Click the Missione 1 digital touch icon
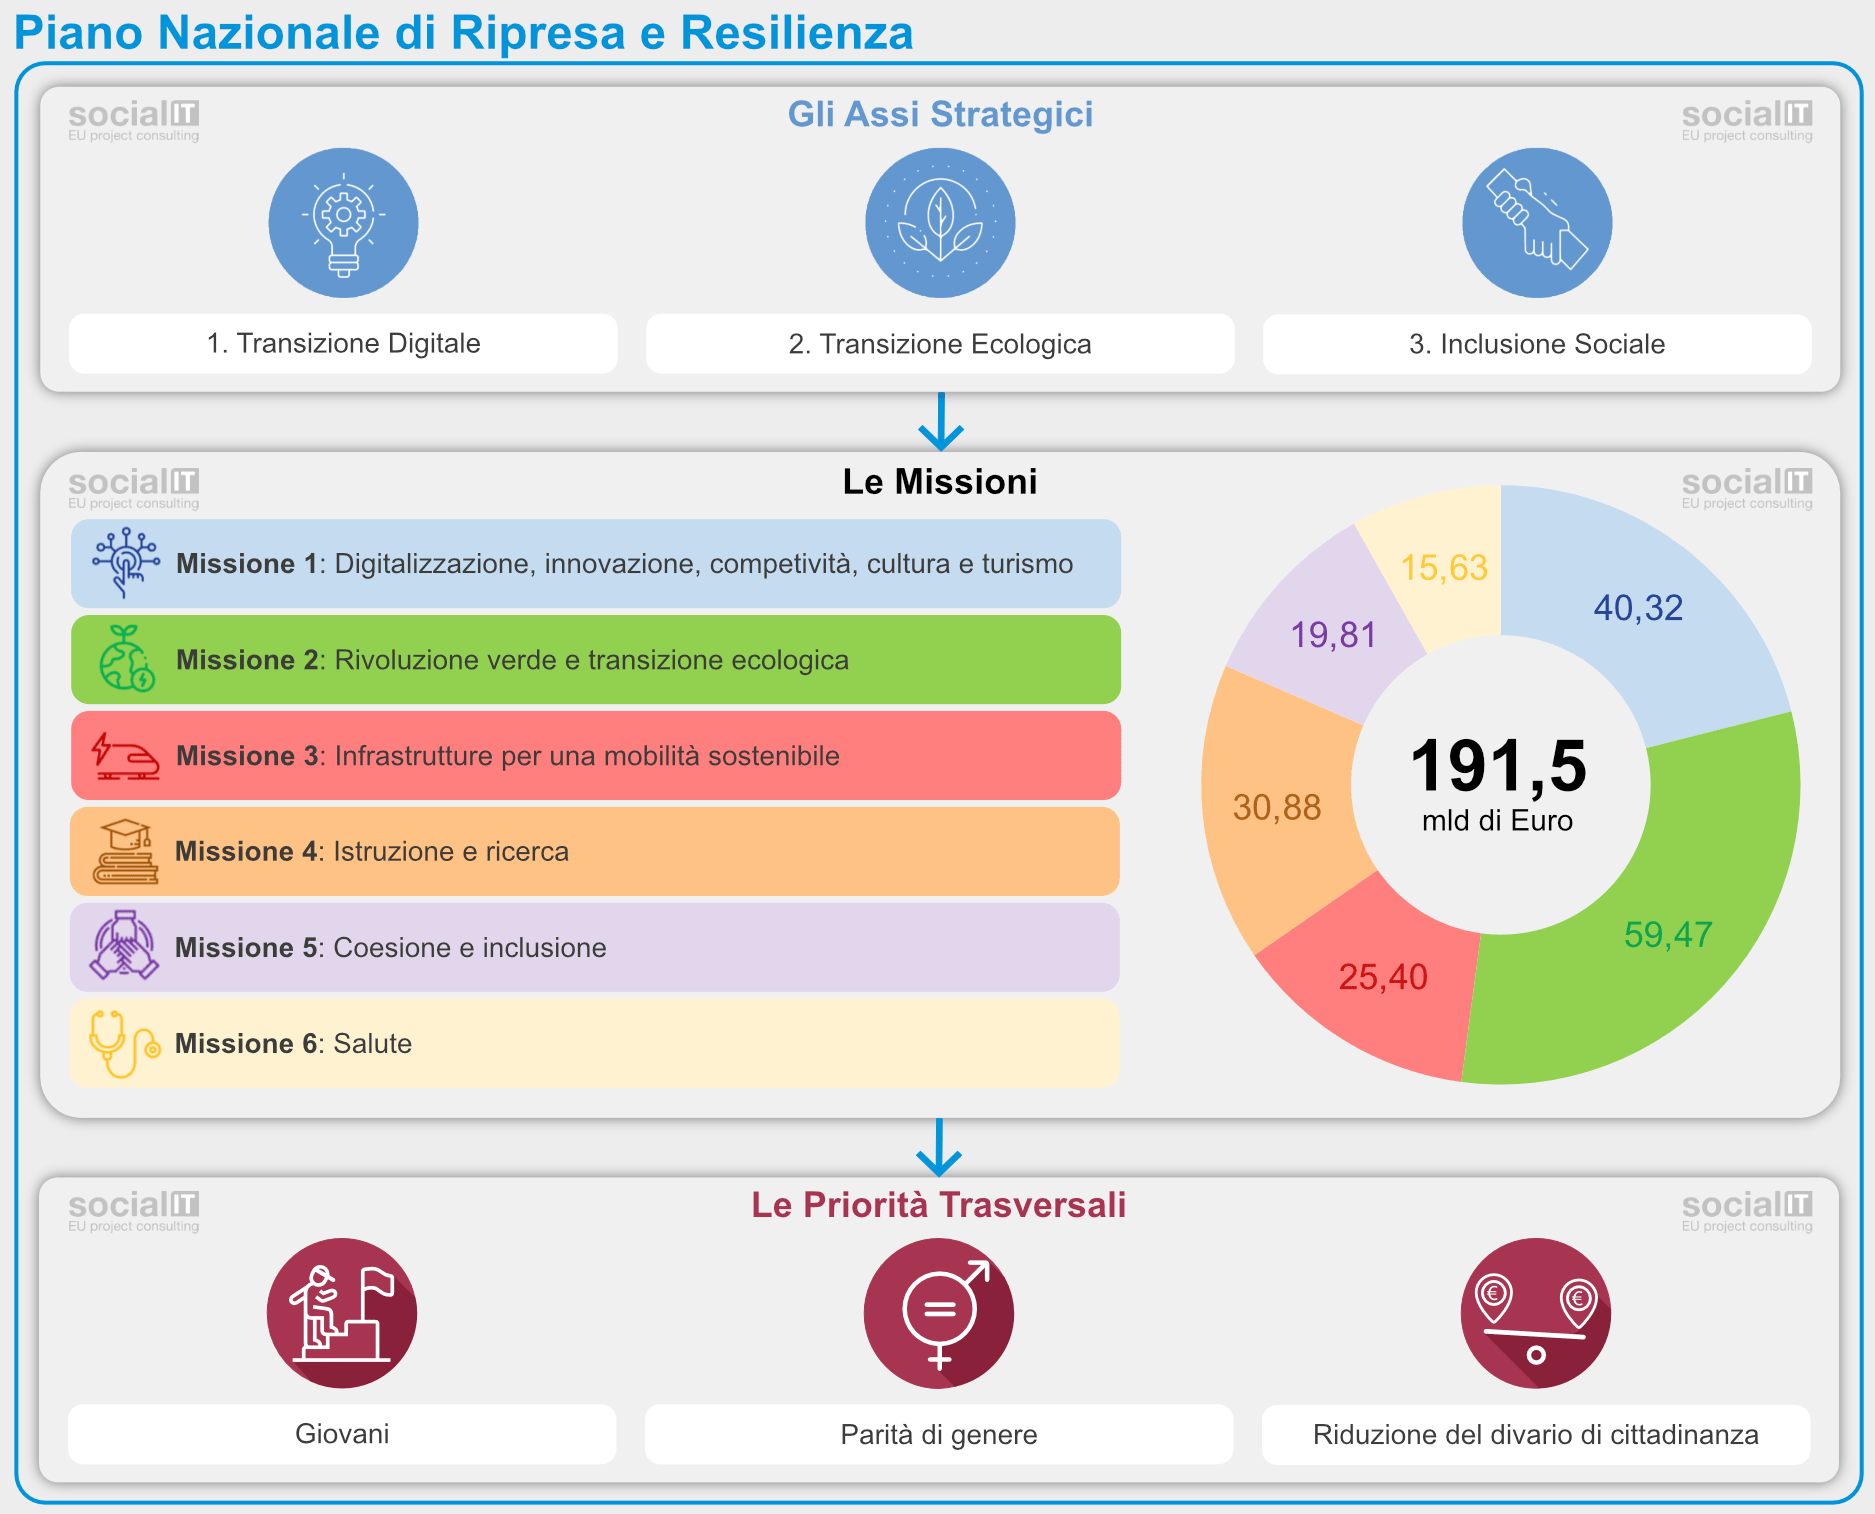 [125, 563]
